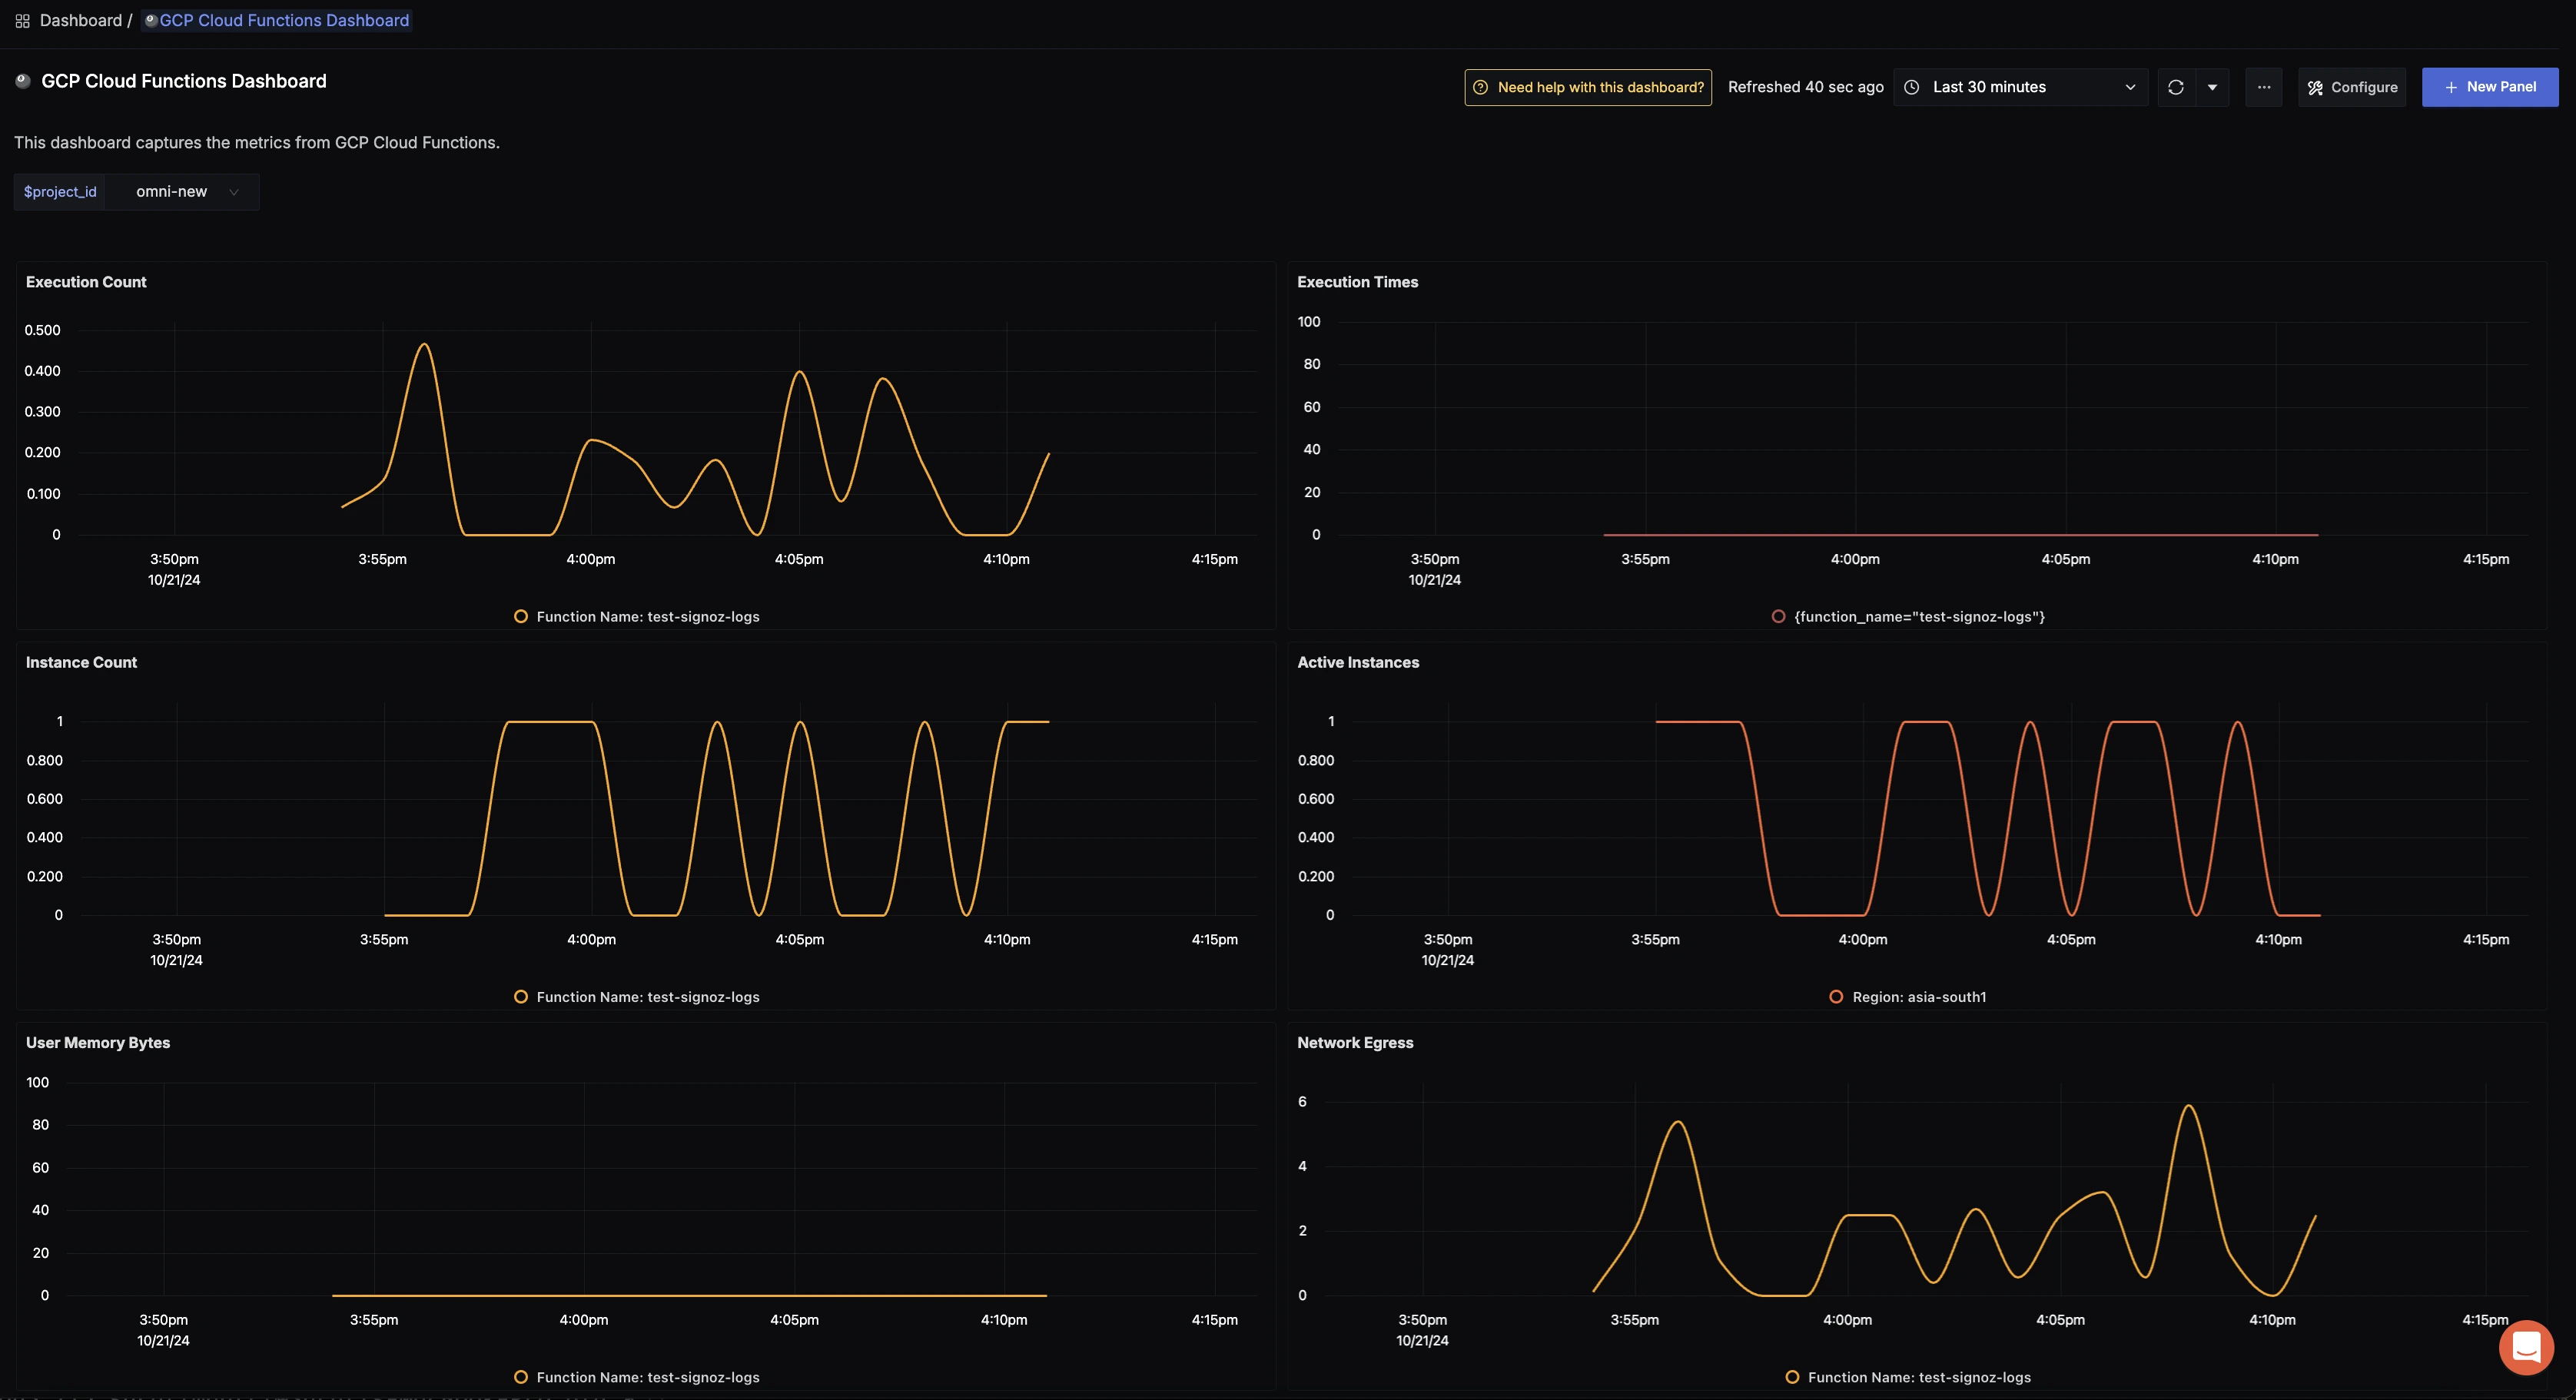This screenshot has height=1400, width=2576.
Task: Click Need help with this dashboard button
Action: coord(1588,88)
